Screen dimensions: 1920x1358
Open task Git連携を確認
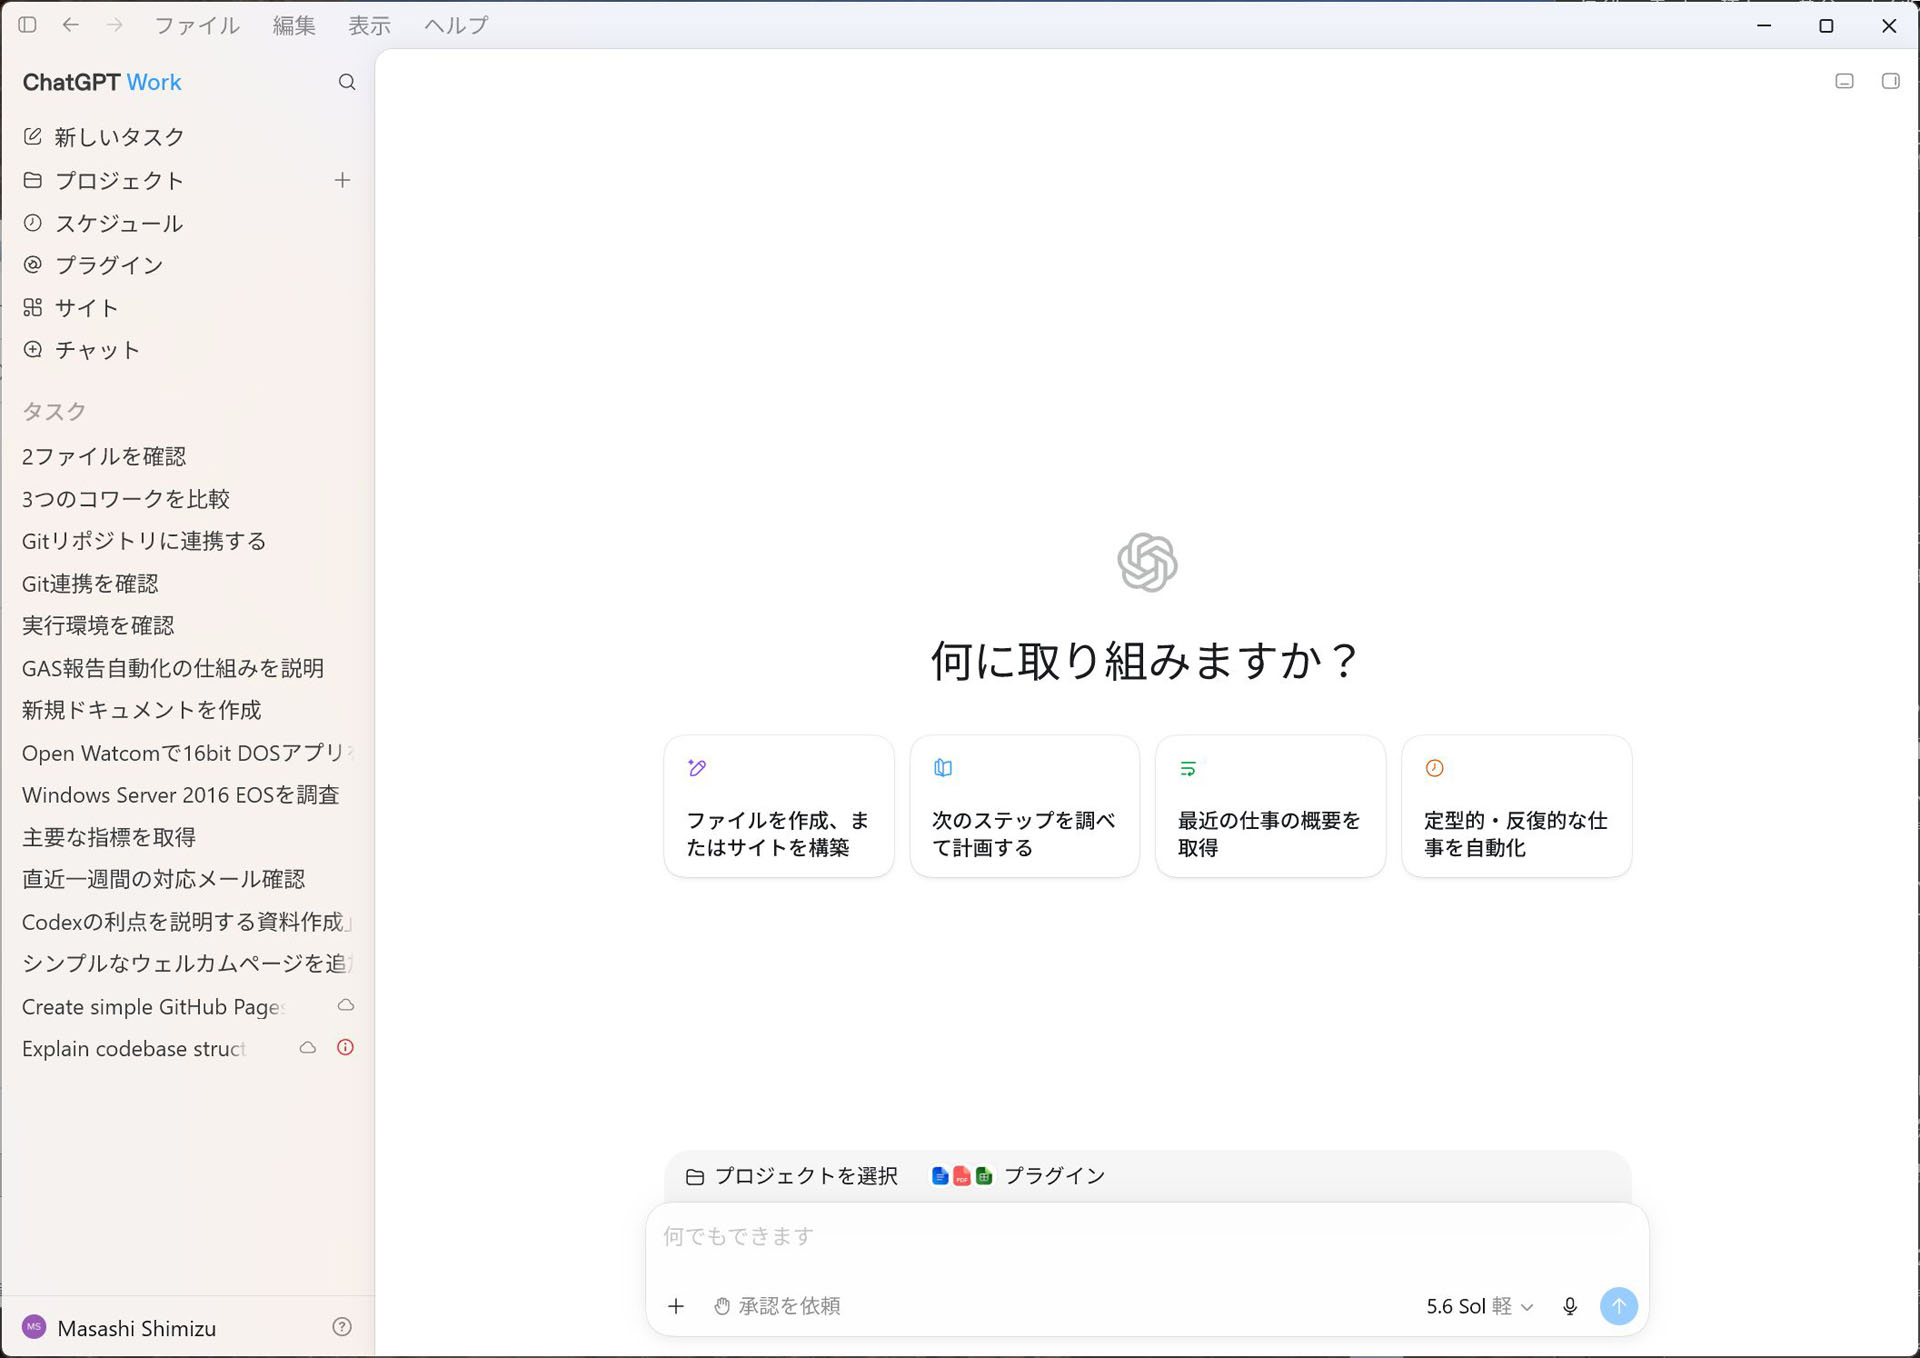coord(187,584)
